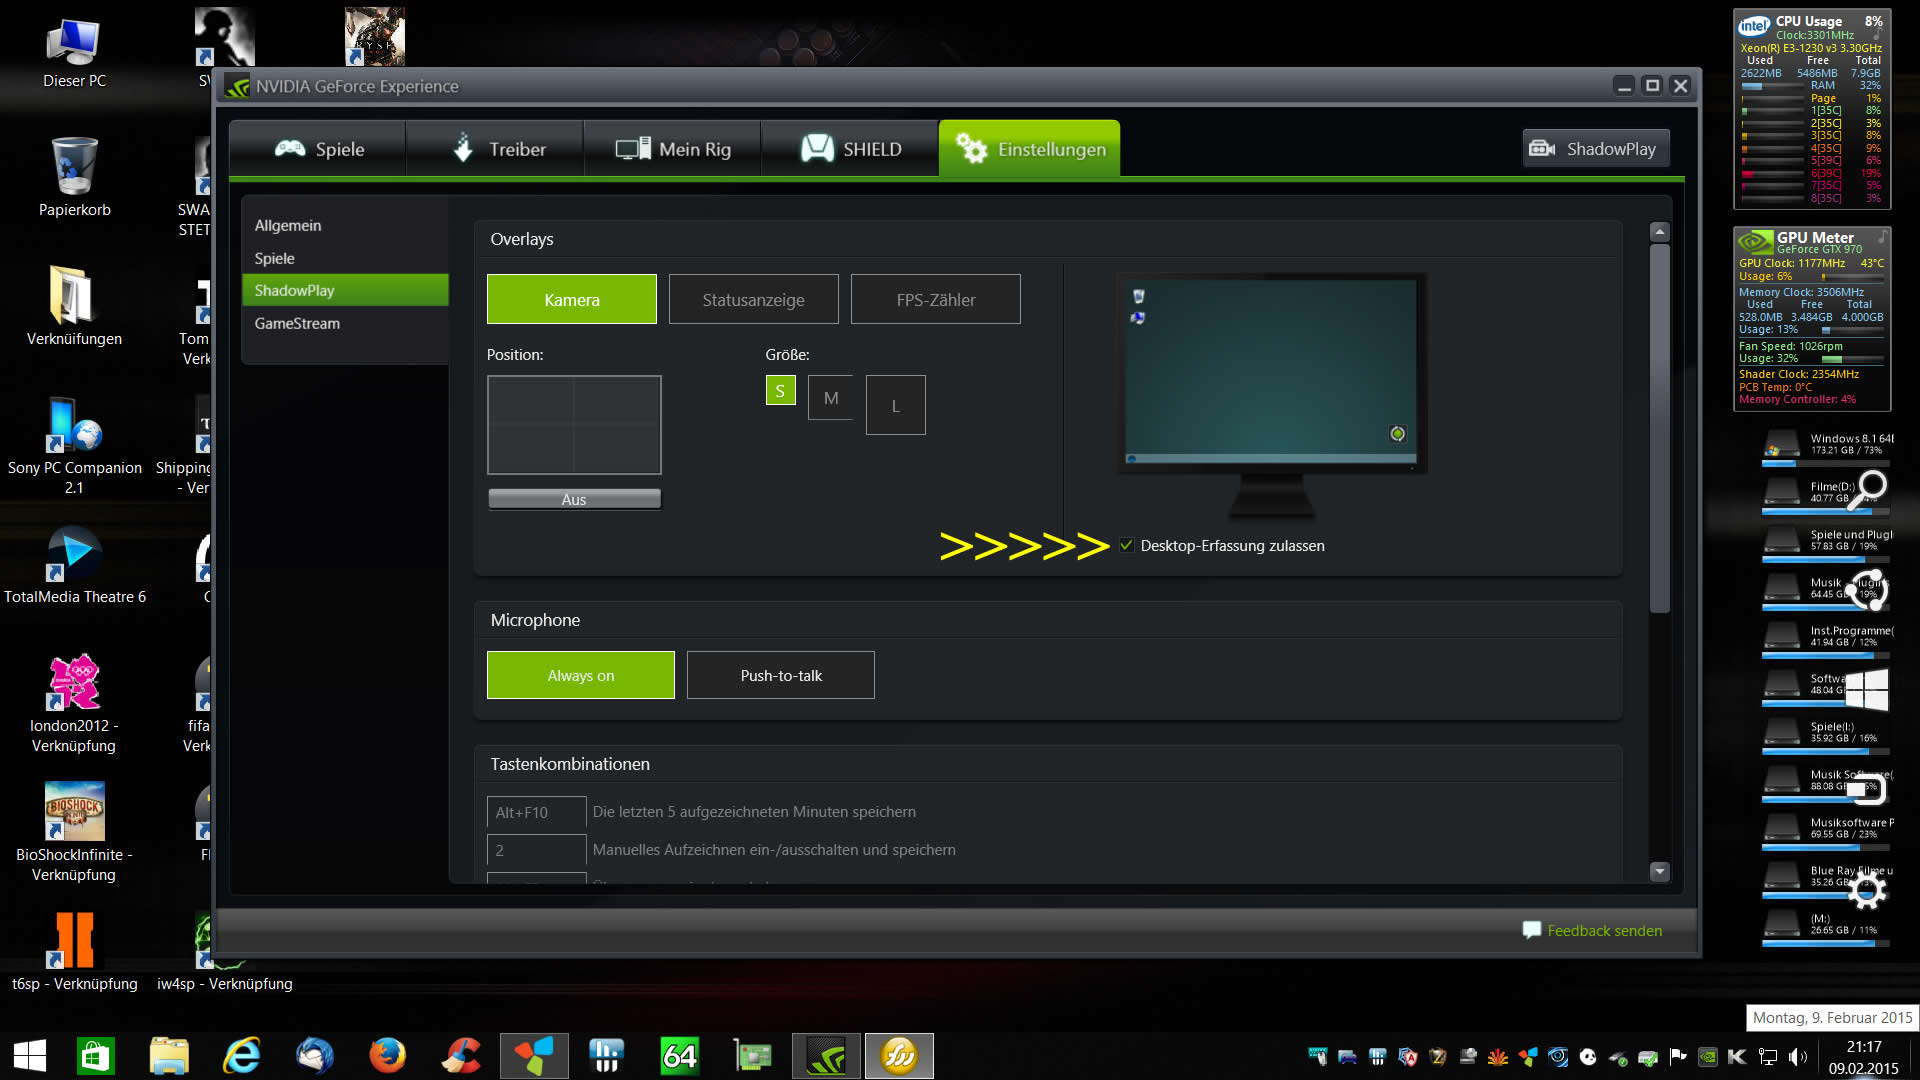Screen dimensions: 1920x1080
Task: Click the Alt+F10 hotkey field
Action: pos(536,812)
